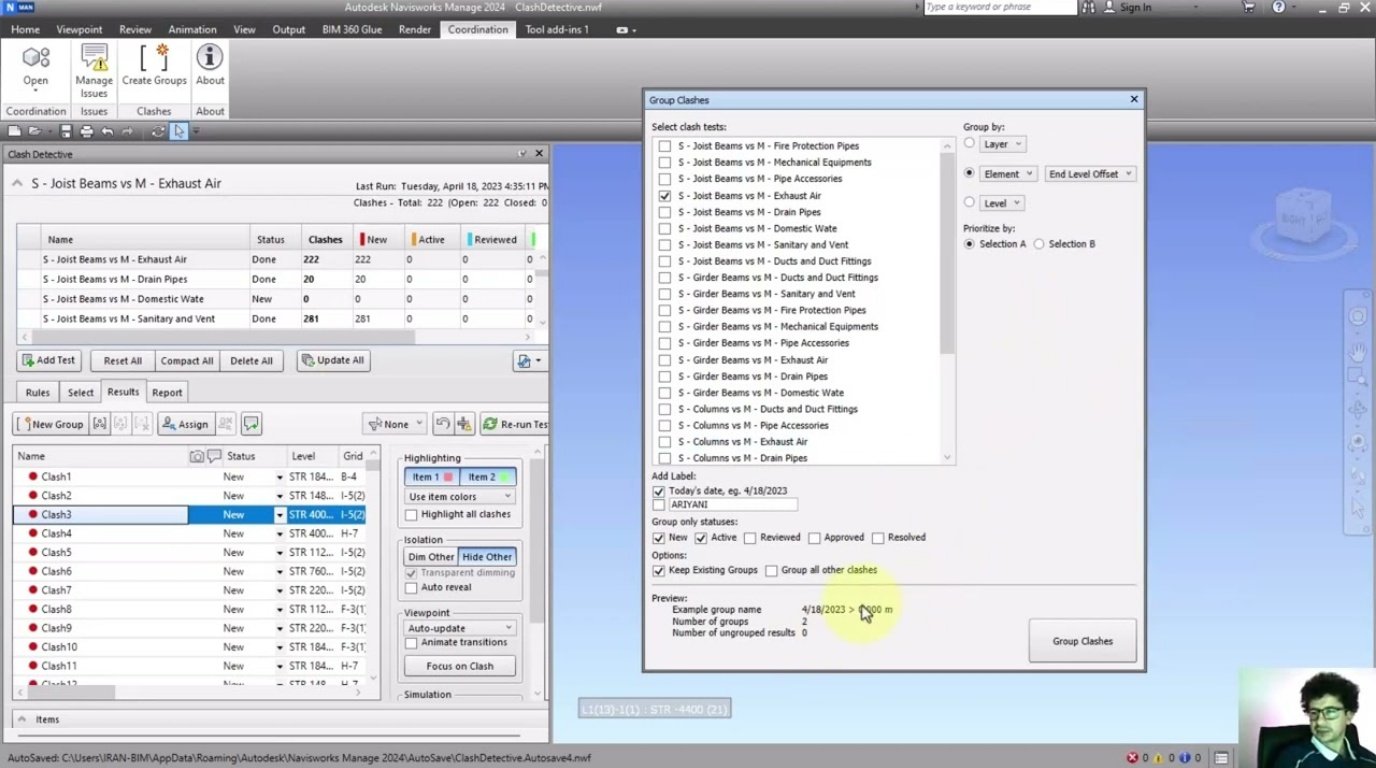
Task: Check Highlight all clashes
Action: pyautogui.click(x=411, y=515)
